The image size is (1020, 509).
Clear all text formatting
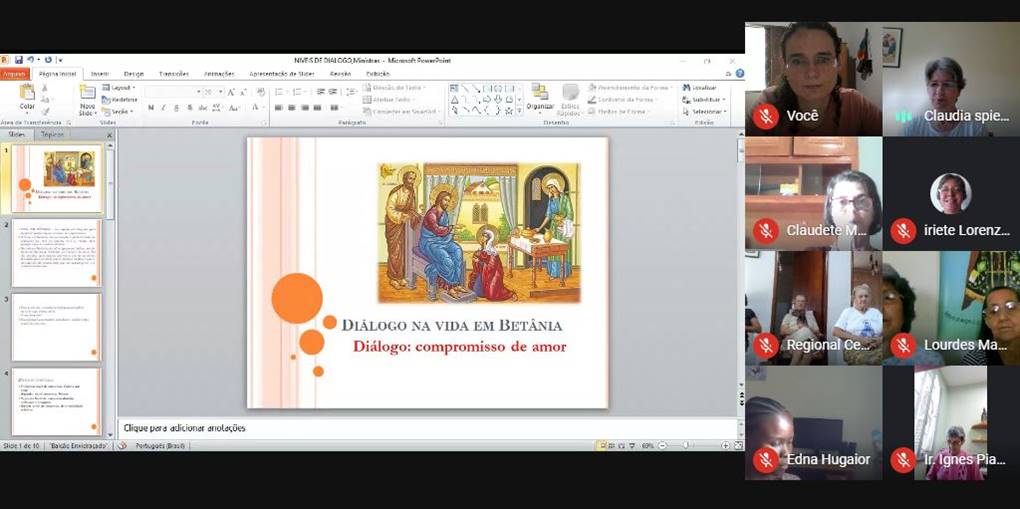pos(261,92)
